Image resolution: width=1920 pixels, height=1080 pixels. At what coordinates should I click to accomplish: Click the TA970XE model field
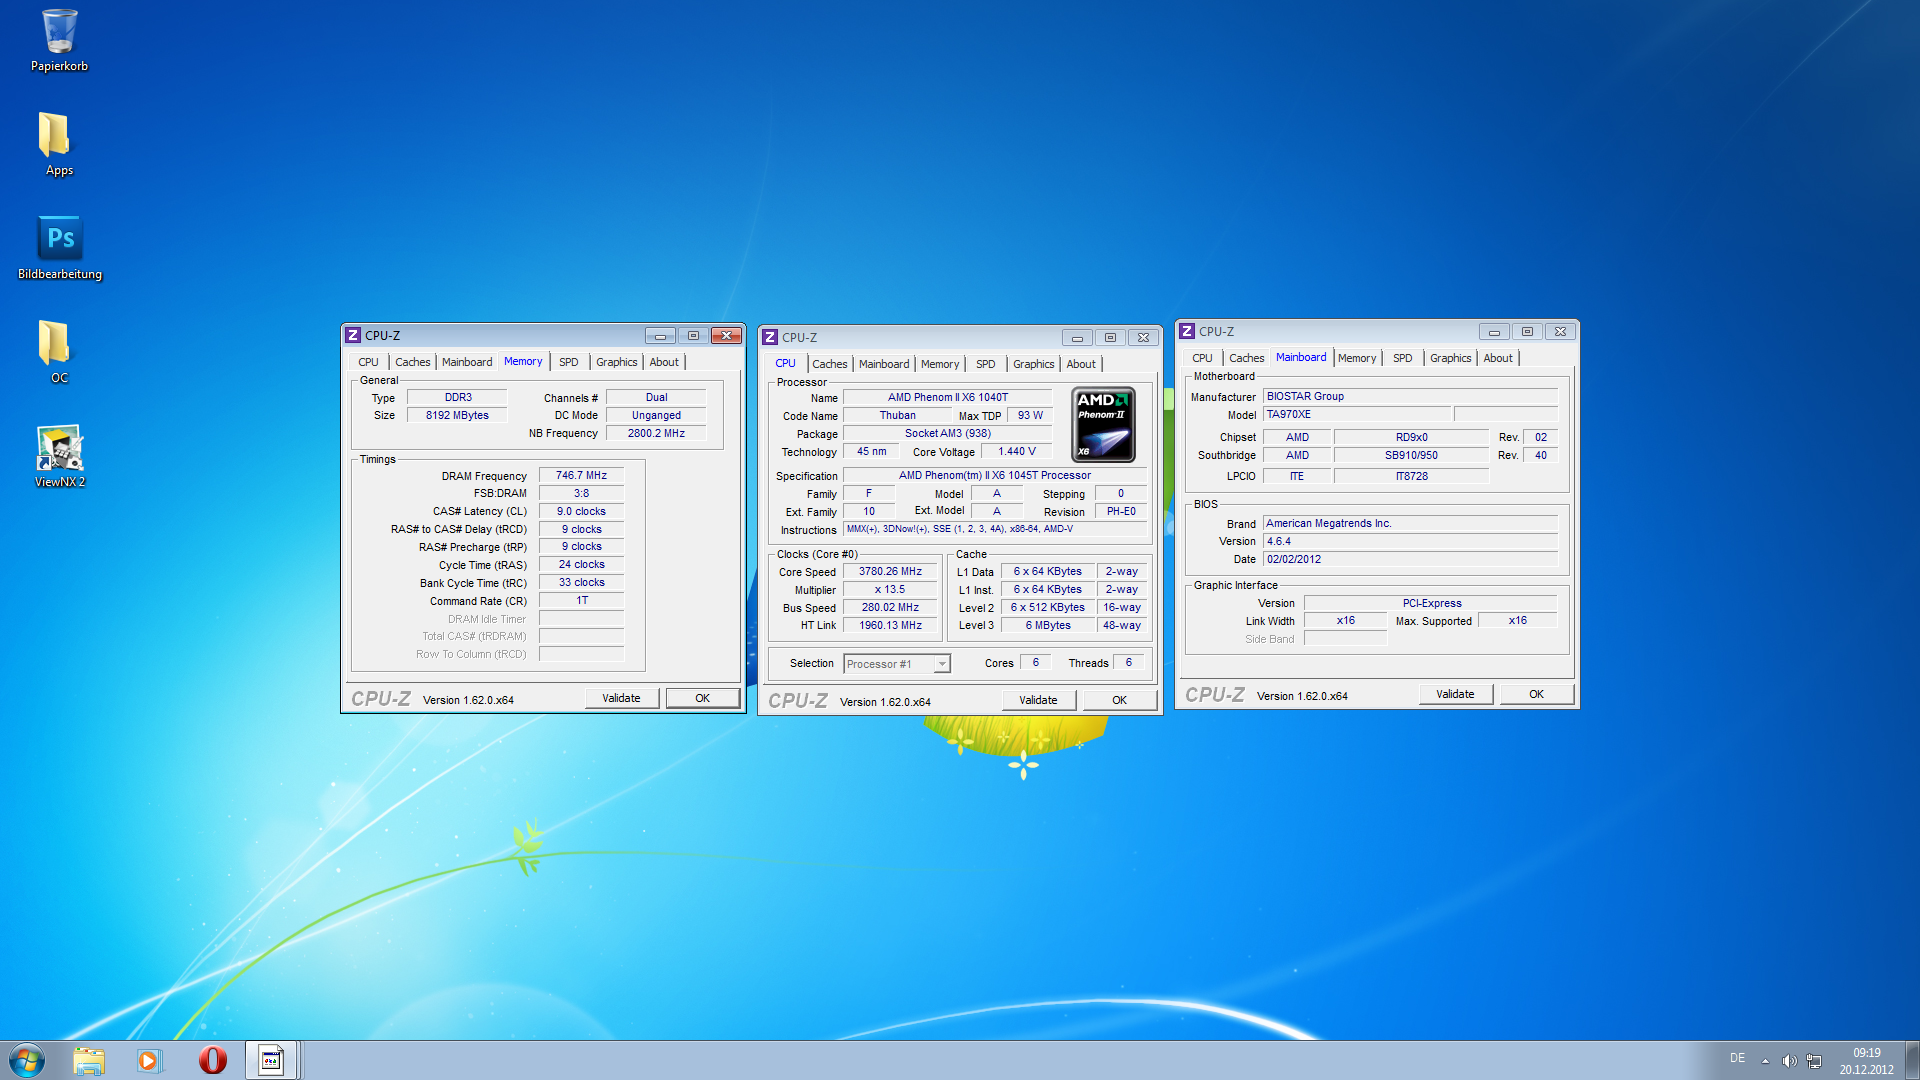1357,414
